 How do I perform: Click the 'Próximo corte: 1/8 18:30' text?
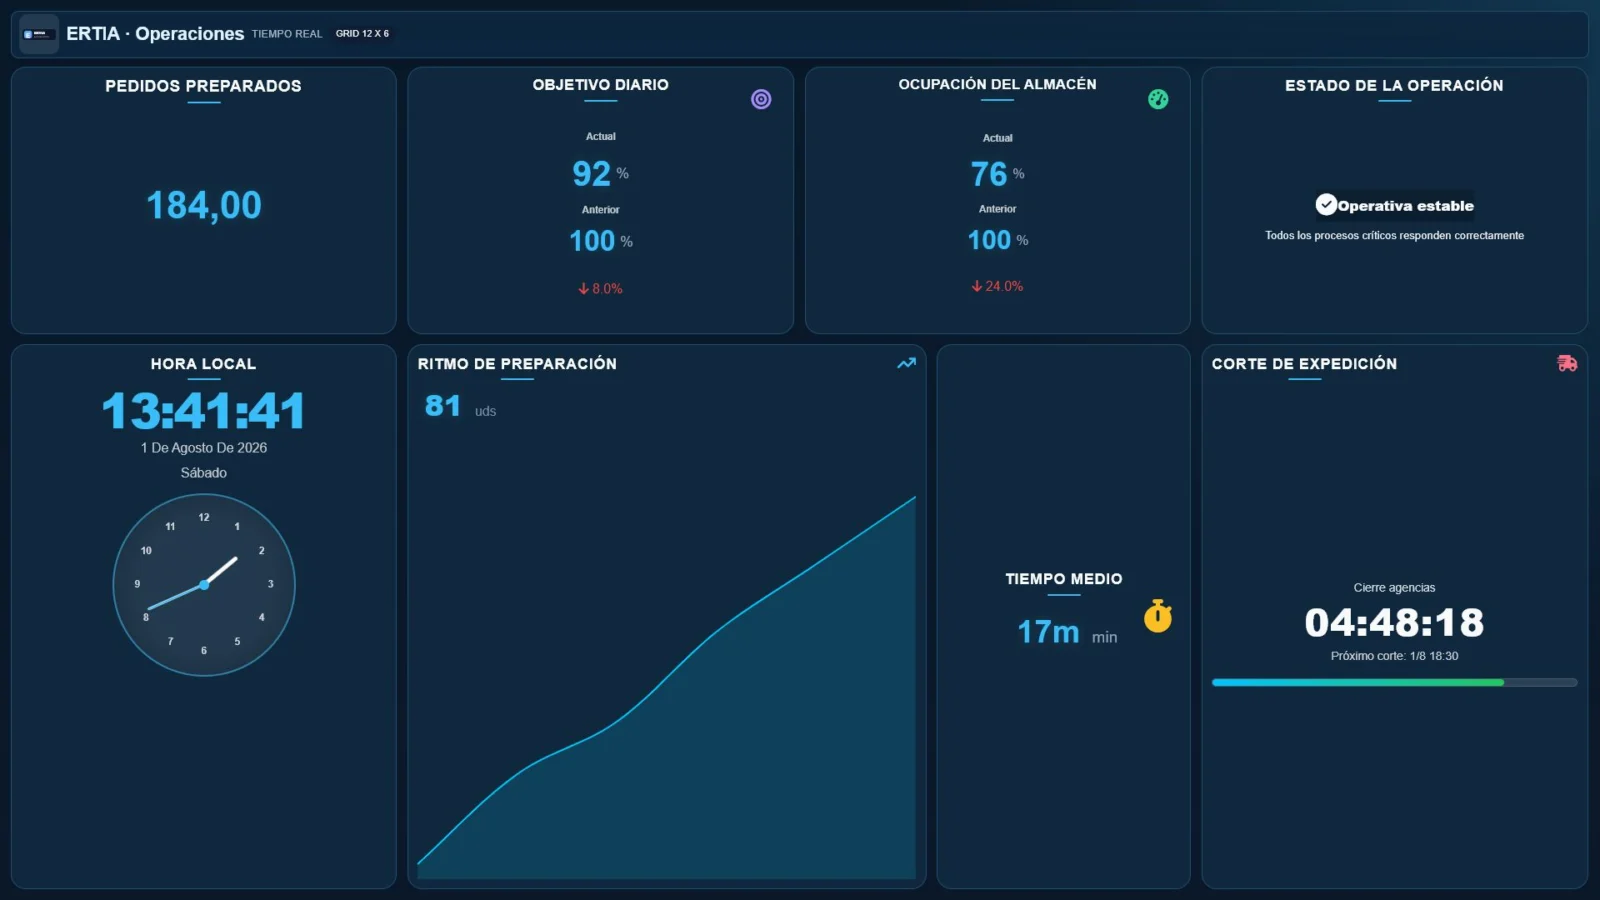pyautogui.click(x=1394, y=656)
